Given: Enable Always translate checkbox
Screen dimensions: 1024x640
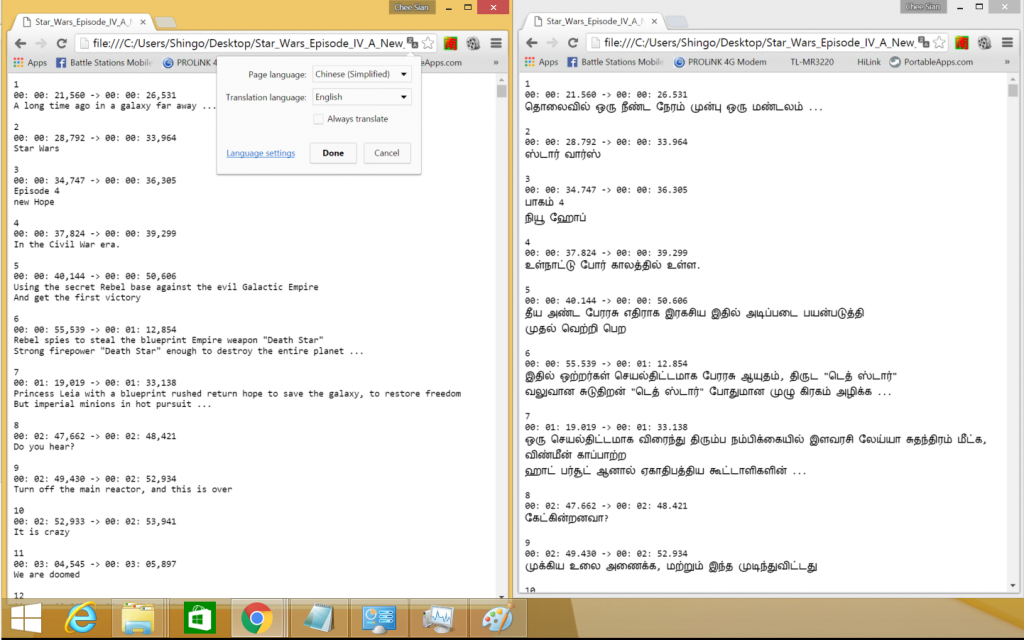Looking at the screenshot, I should click(318, 119).
